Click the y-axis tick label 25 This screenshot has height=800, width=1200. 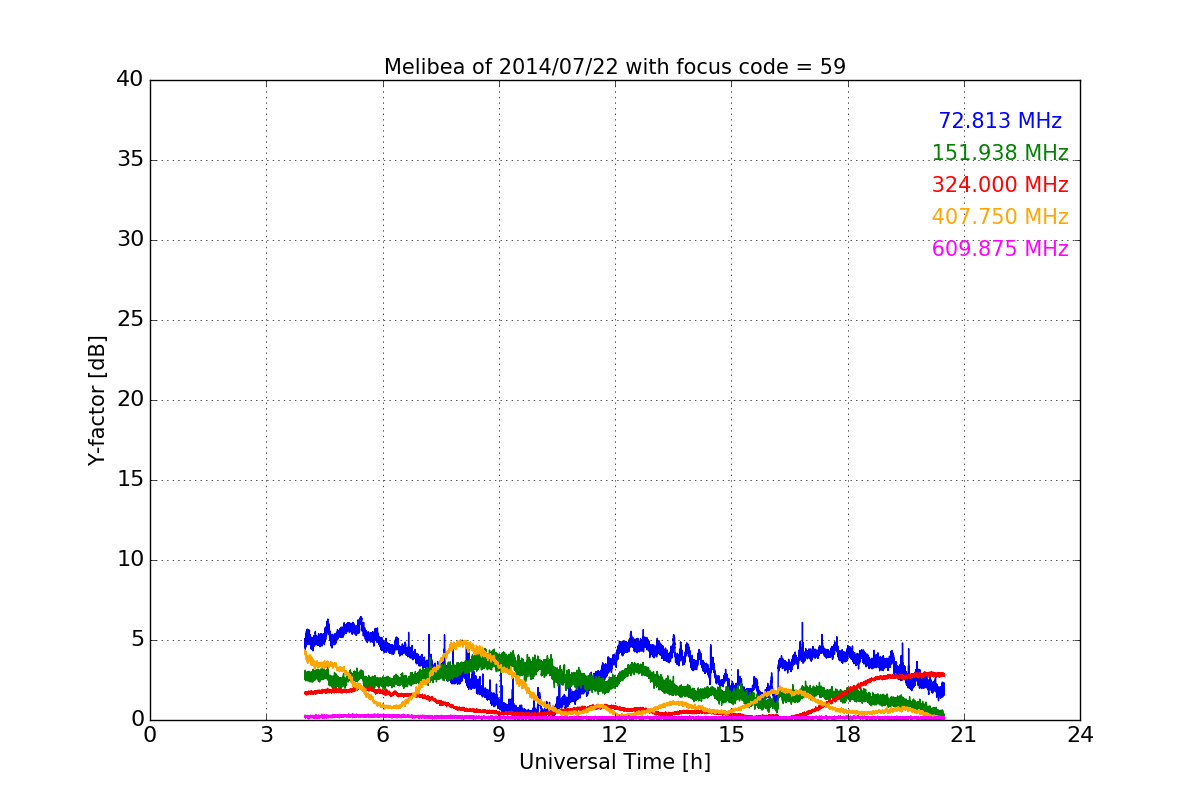pyautogui.click(x=130, y=320)
